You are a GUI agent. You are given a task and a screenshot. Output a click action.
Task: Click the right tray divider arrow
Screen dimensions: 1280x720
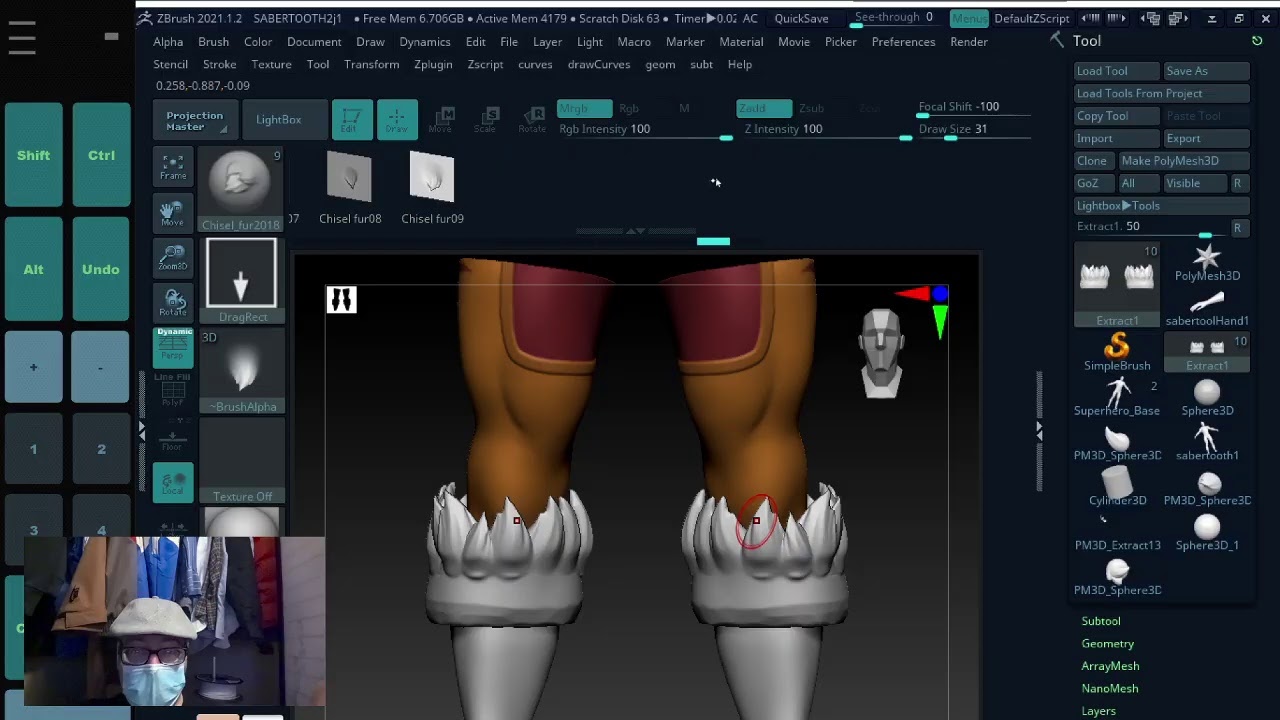pos(1039,431)
